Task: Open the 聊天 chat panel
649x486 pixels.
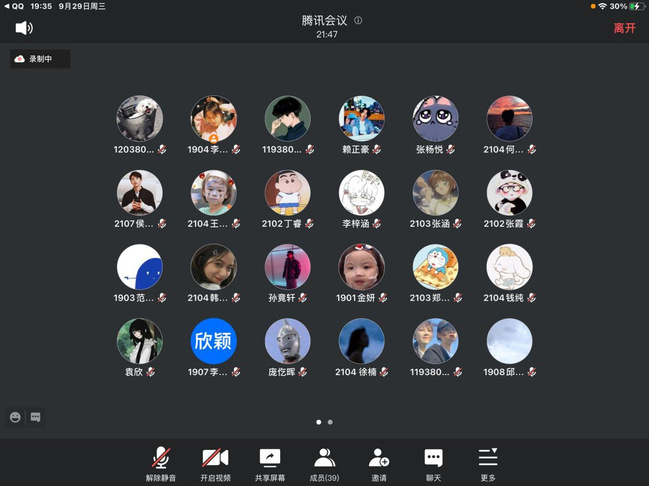Action: [x=433, y=462]
